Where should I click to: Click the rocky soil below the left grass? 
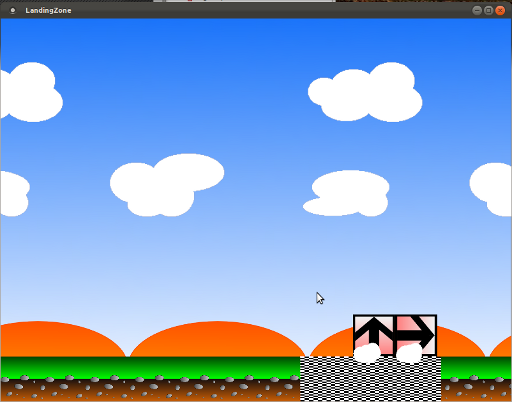pos(150,390)
